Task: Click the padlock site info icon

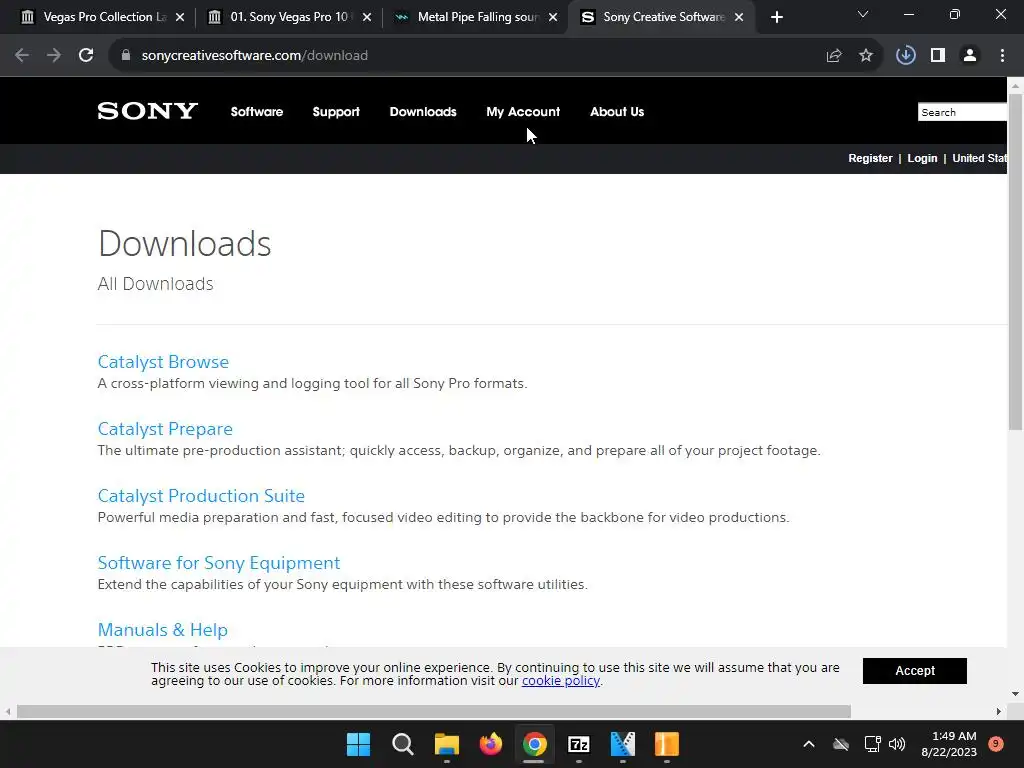Action: 126,56
